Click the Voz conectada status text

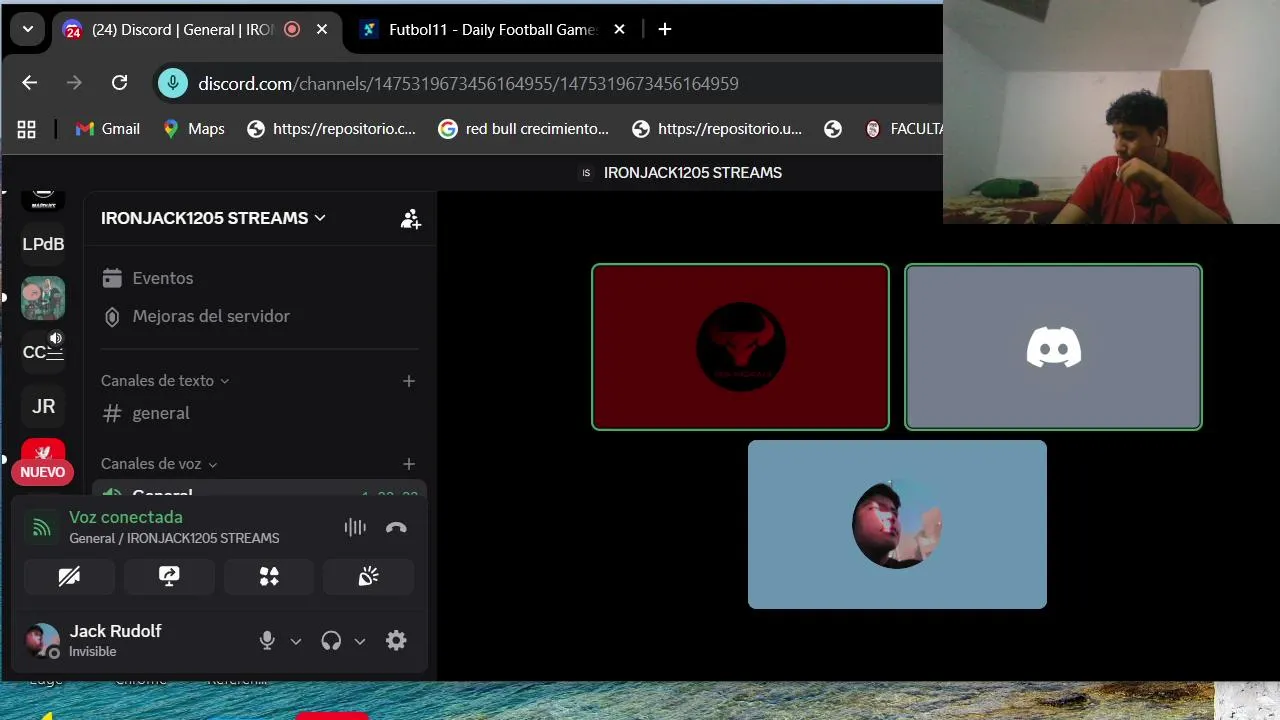(x=126, y=517)
